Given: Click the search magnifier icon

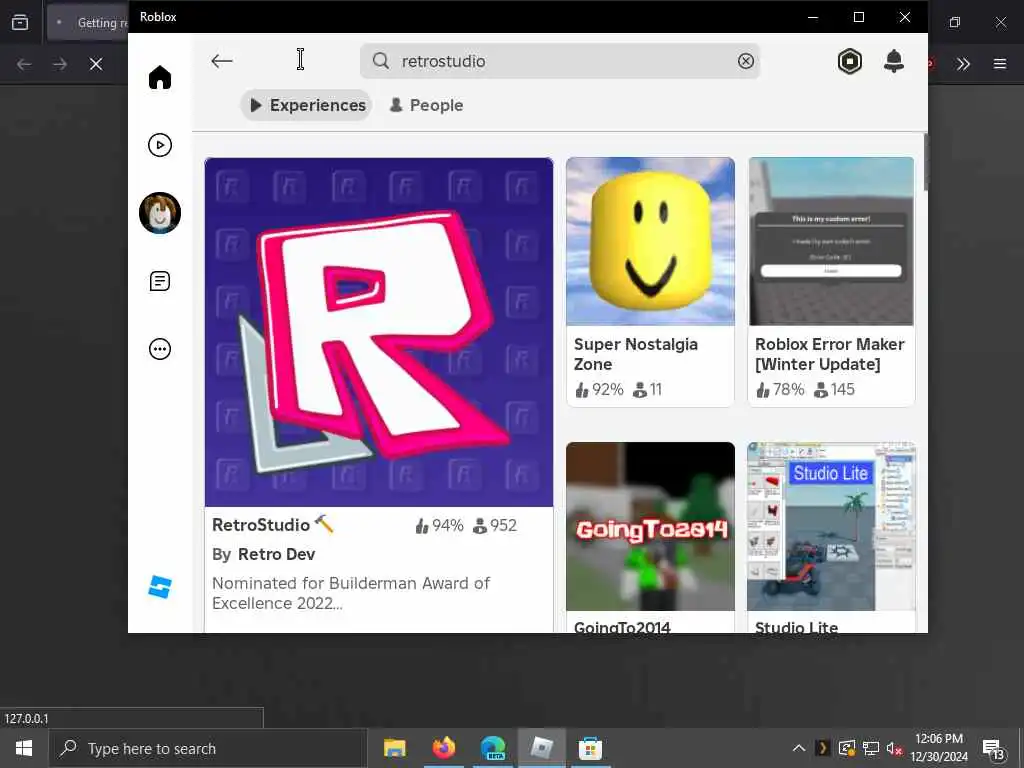Looking at the screenshot, I should (x=381, y=61).
